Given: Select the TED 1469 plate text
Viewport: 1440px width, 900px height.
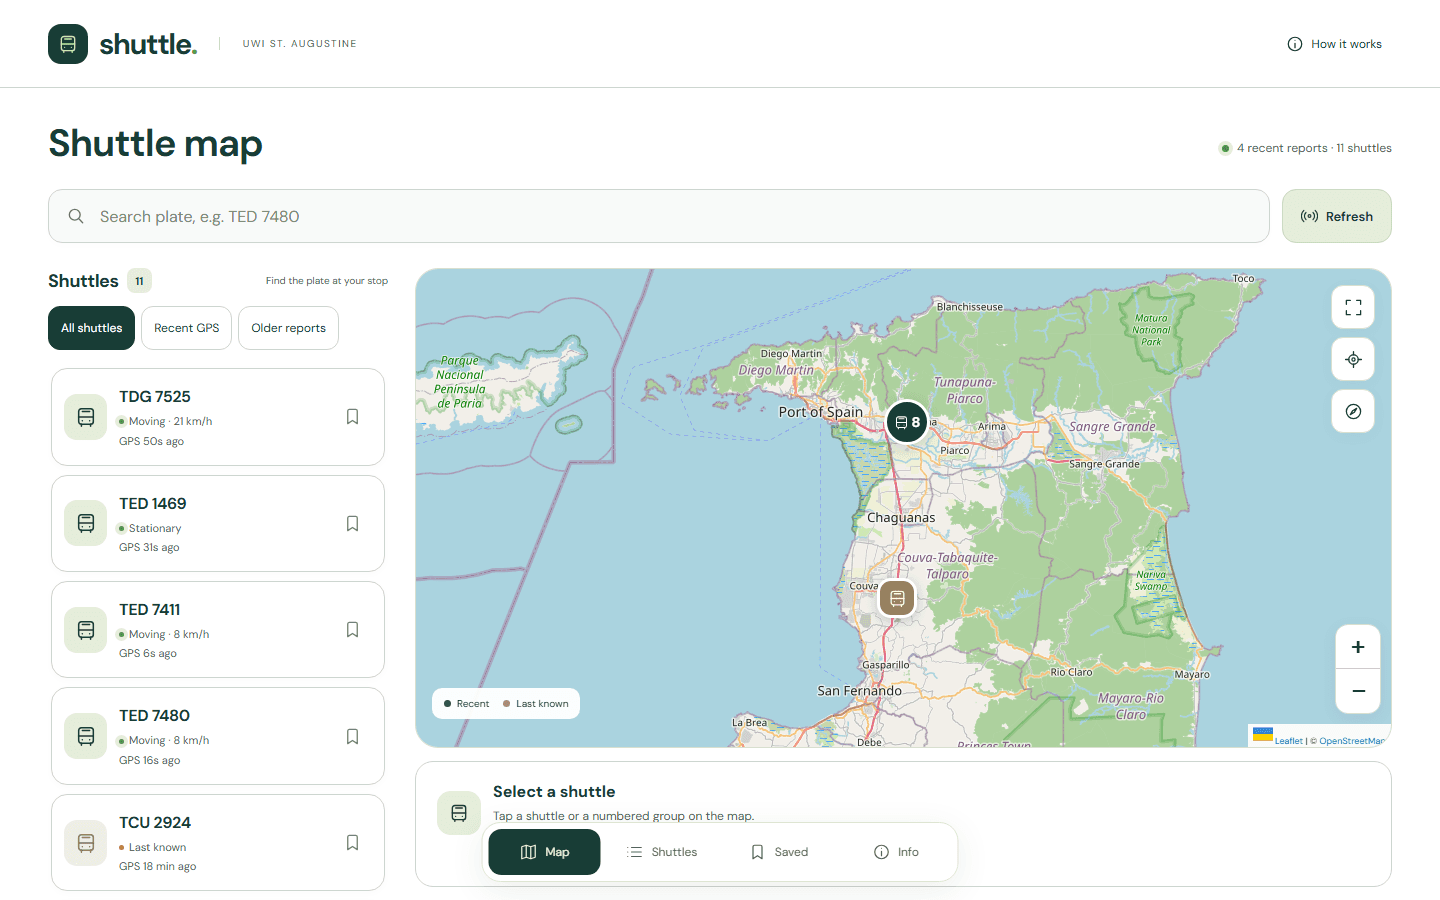Looking at the screenshot, I should [x=153, y=504].
